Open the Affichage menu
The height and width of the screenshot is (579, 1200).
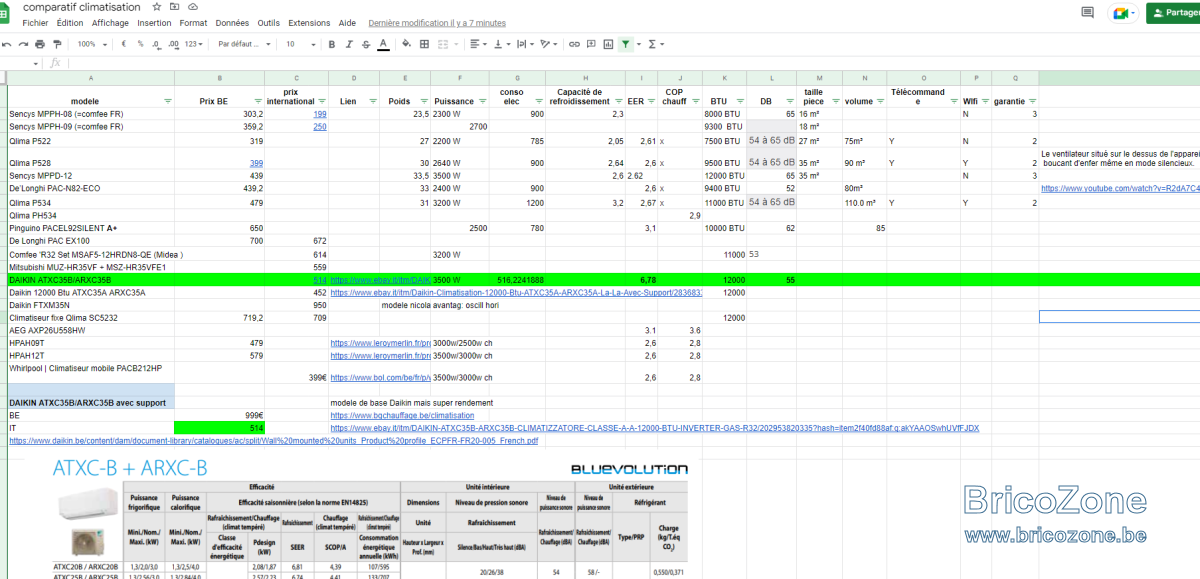pyautogui.click(x=110, y=22)
